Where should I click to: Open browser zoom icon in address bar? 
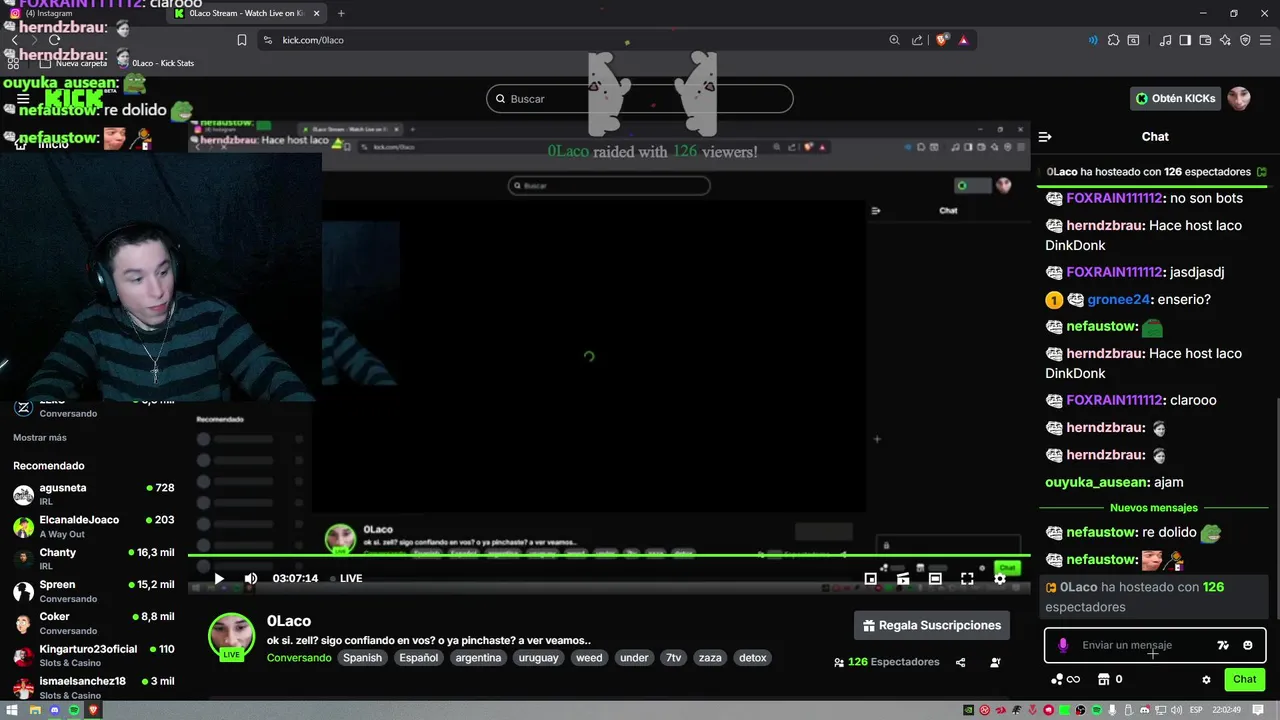click(894, 40)
